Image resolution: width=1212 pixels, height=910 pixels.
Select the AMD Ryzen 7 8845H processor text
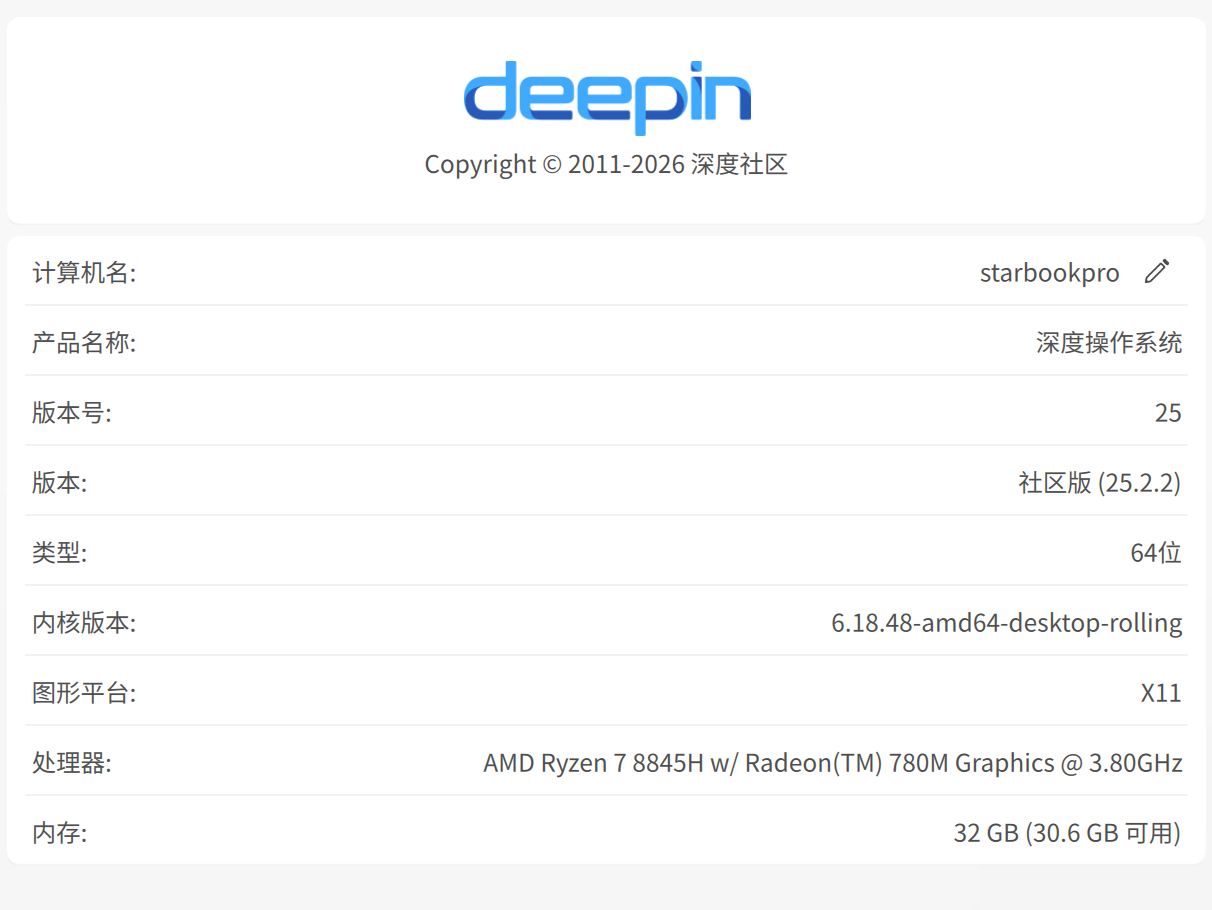(833, 763)
